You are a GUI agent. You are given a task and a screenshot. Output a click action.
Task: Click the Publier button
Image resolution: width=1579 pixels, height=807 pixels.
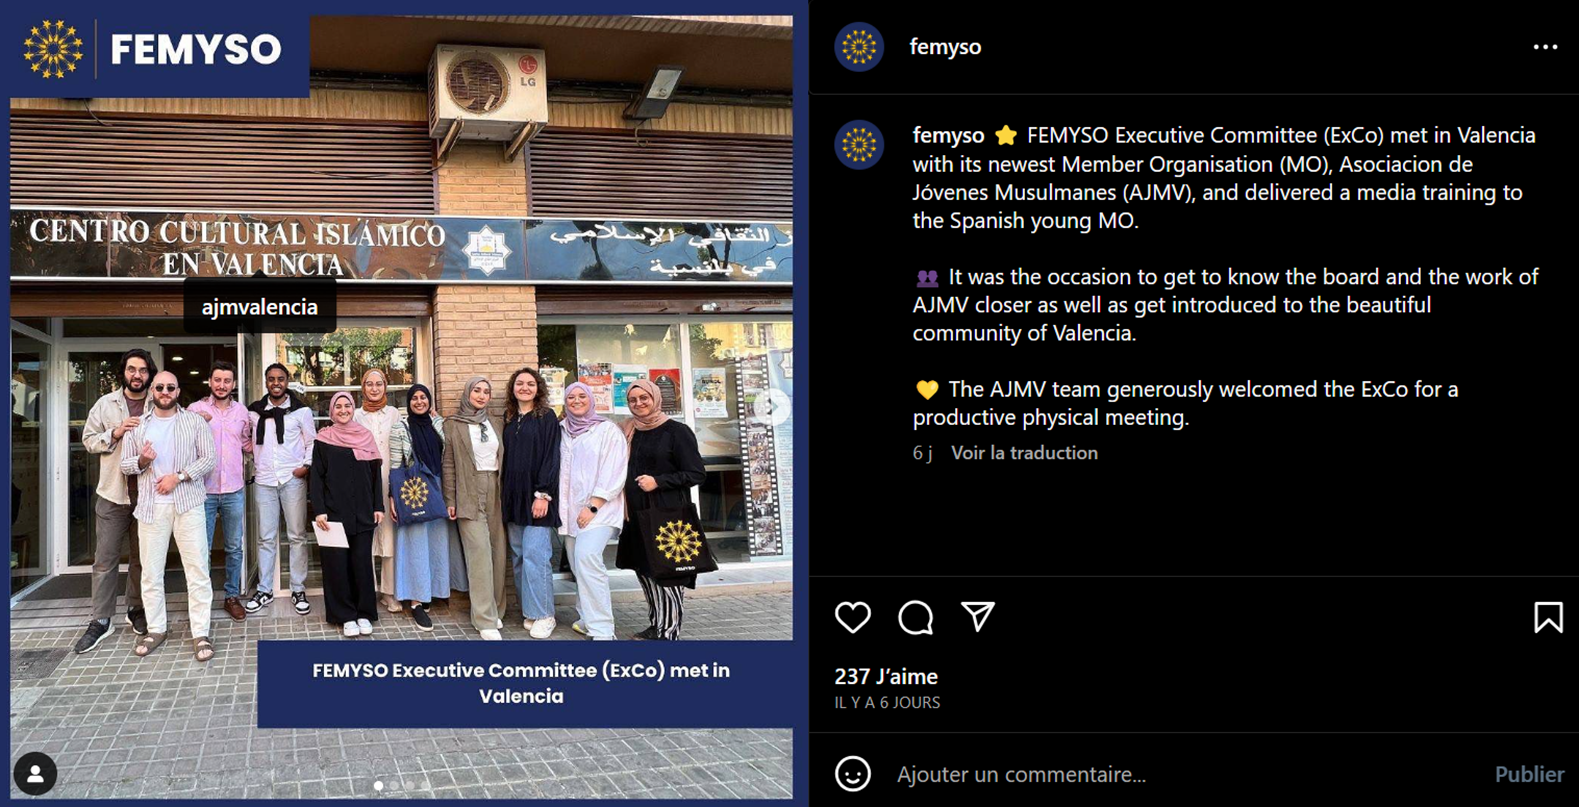point(1529,774)
